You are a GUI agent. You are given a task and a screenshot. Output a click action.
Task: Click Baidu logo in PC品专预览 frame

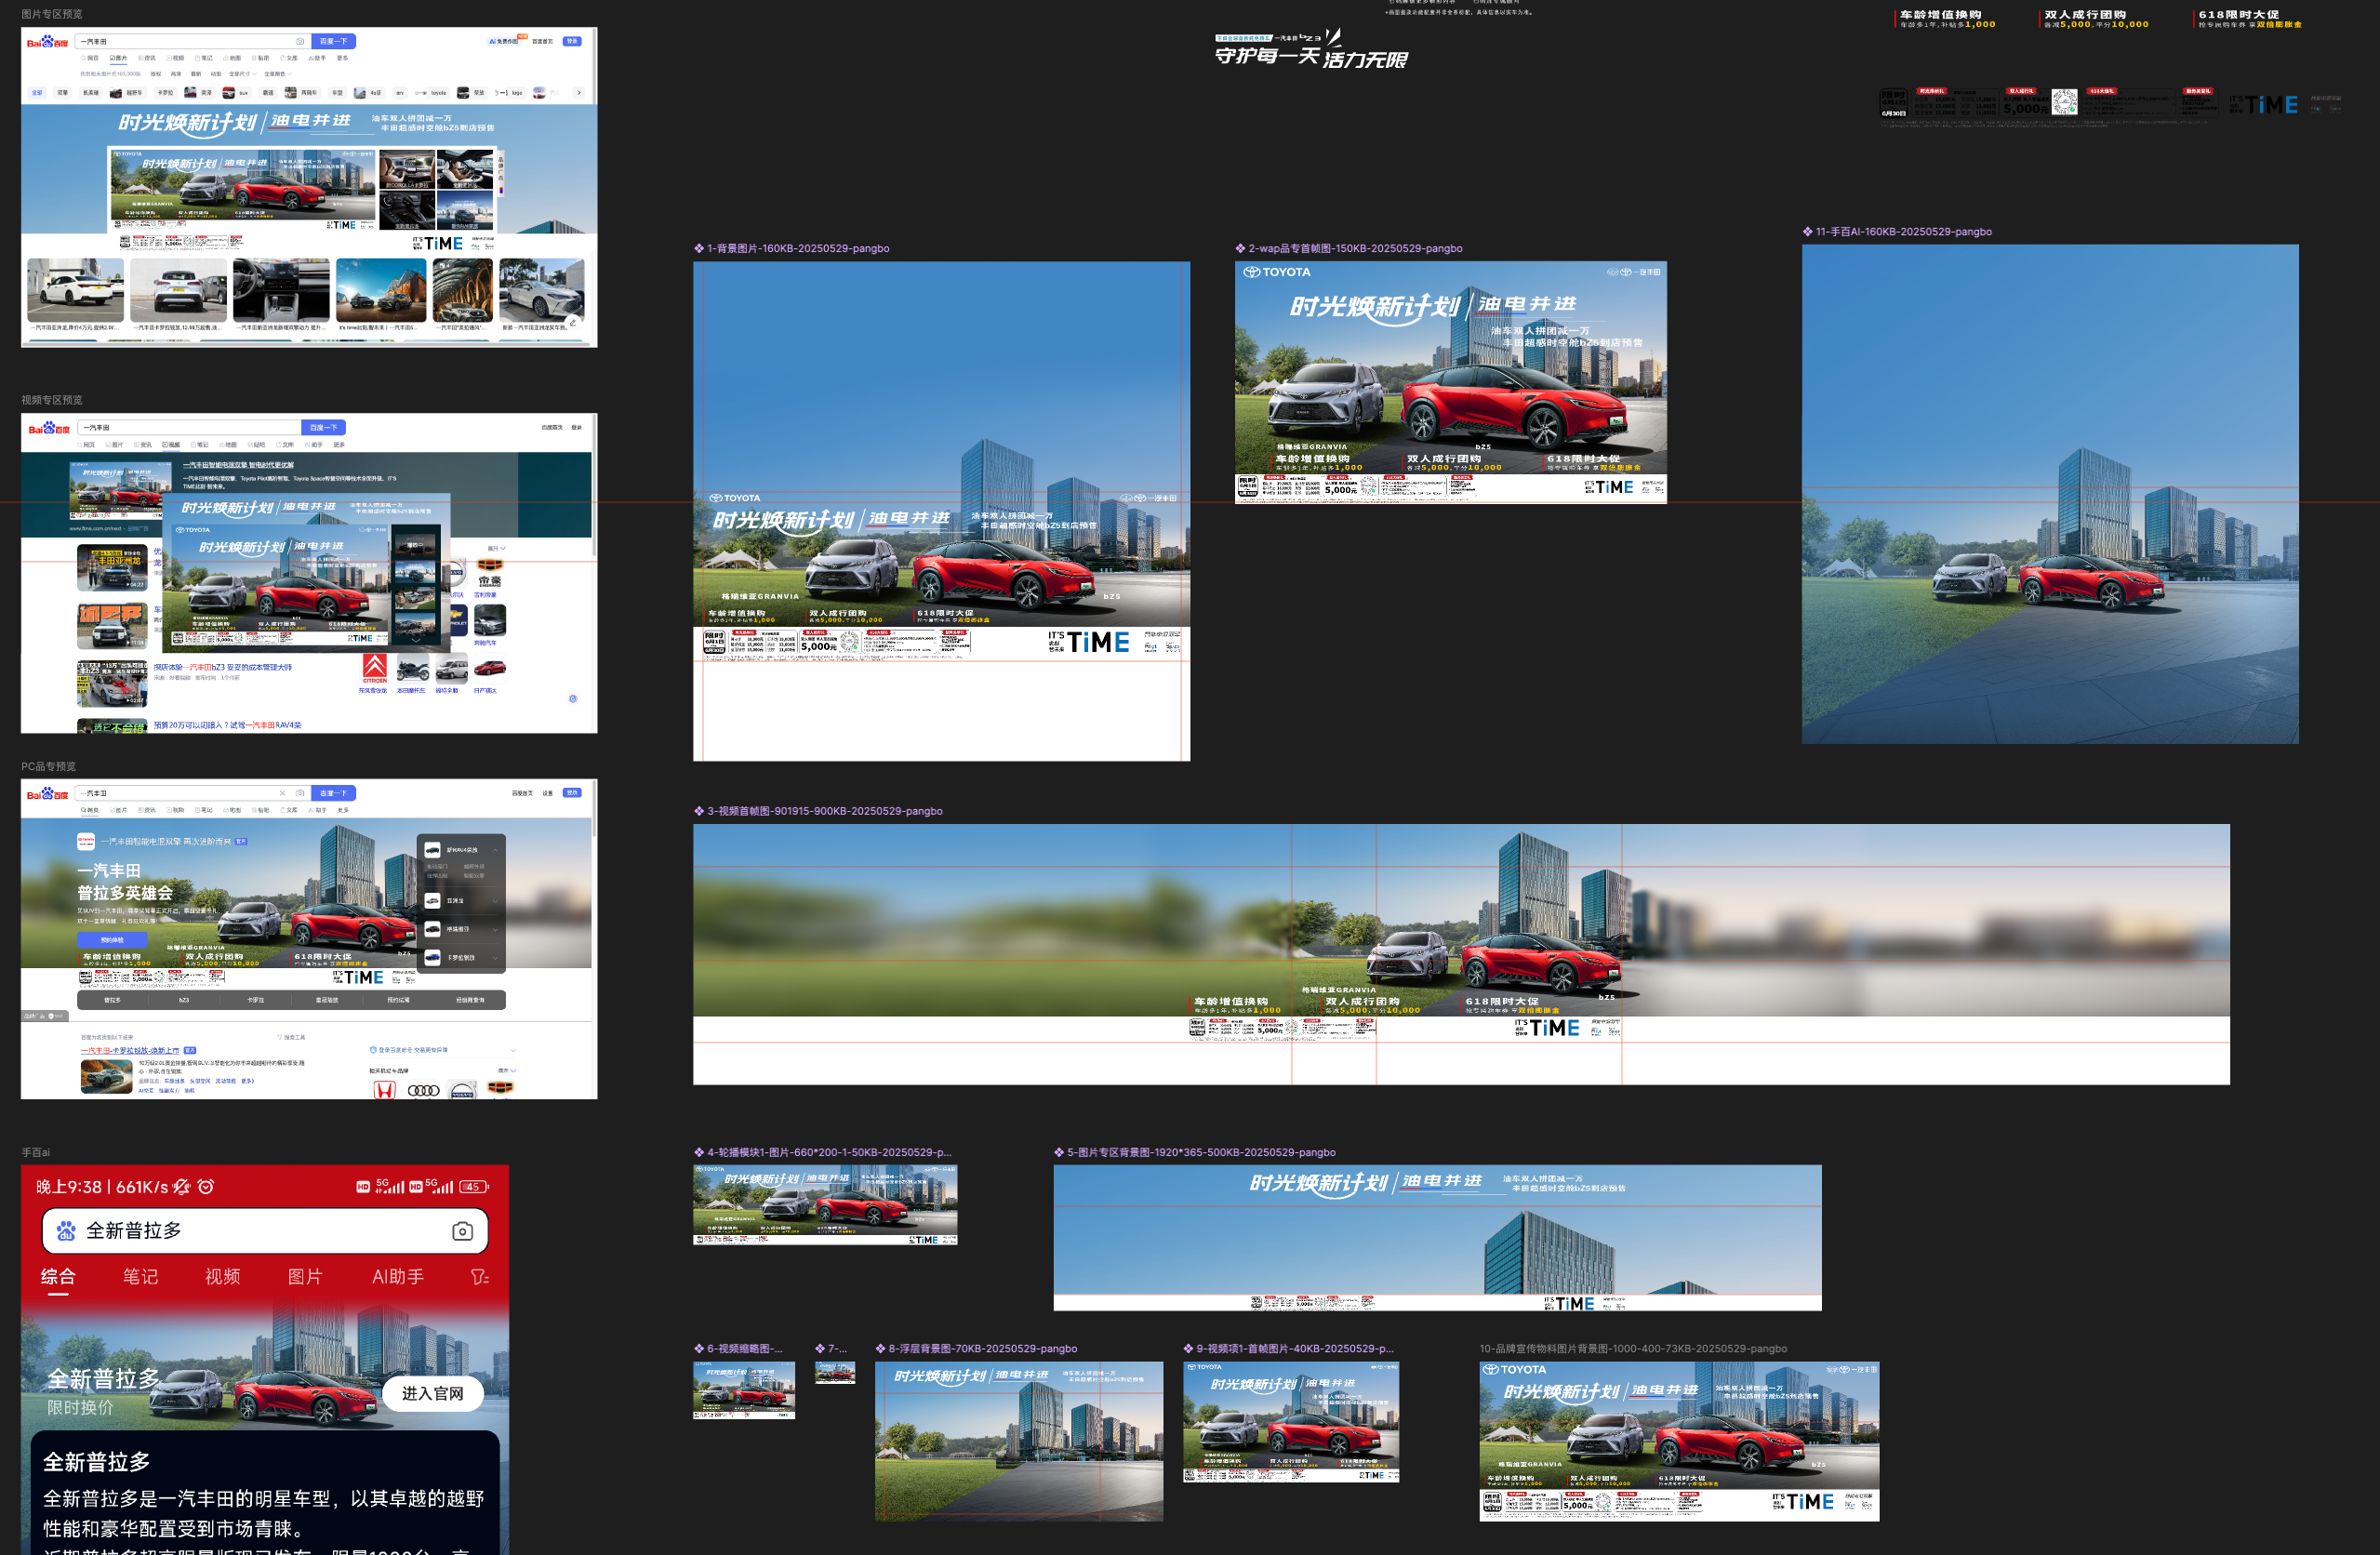tap(48, 794)
